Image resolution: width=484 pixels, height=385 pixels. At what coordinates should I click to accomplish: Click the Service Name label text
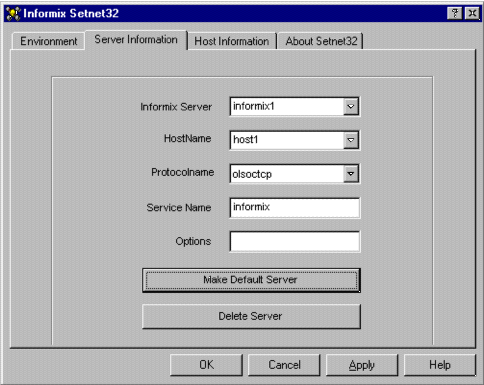(x=179, y=208)
